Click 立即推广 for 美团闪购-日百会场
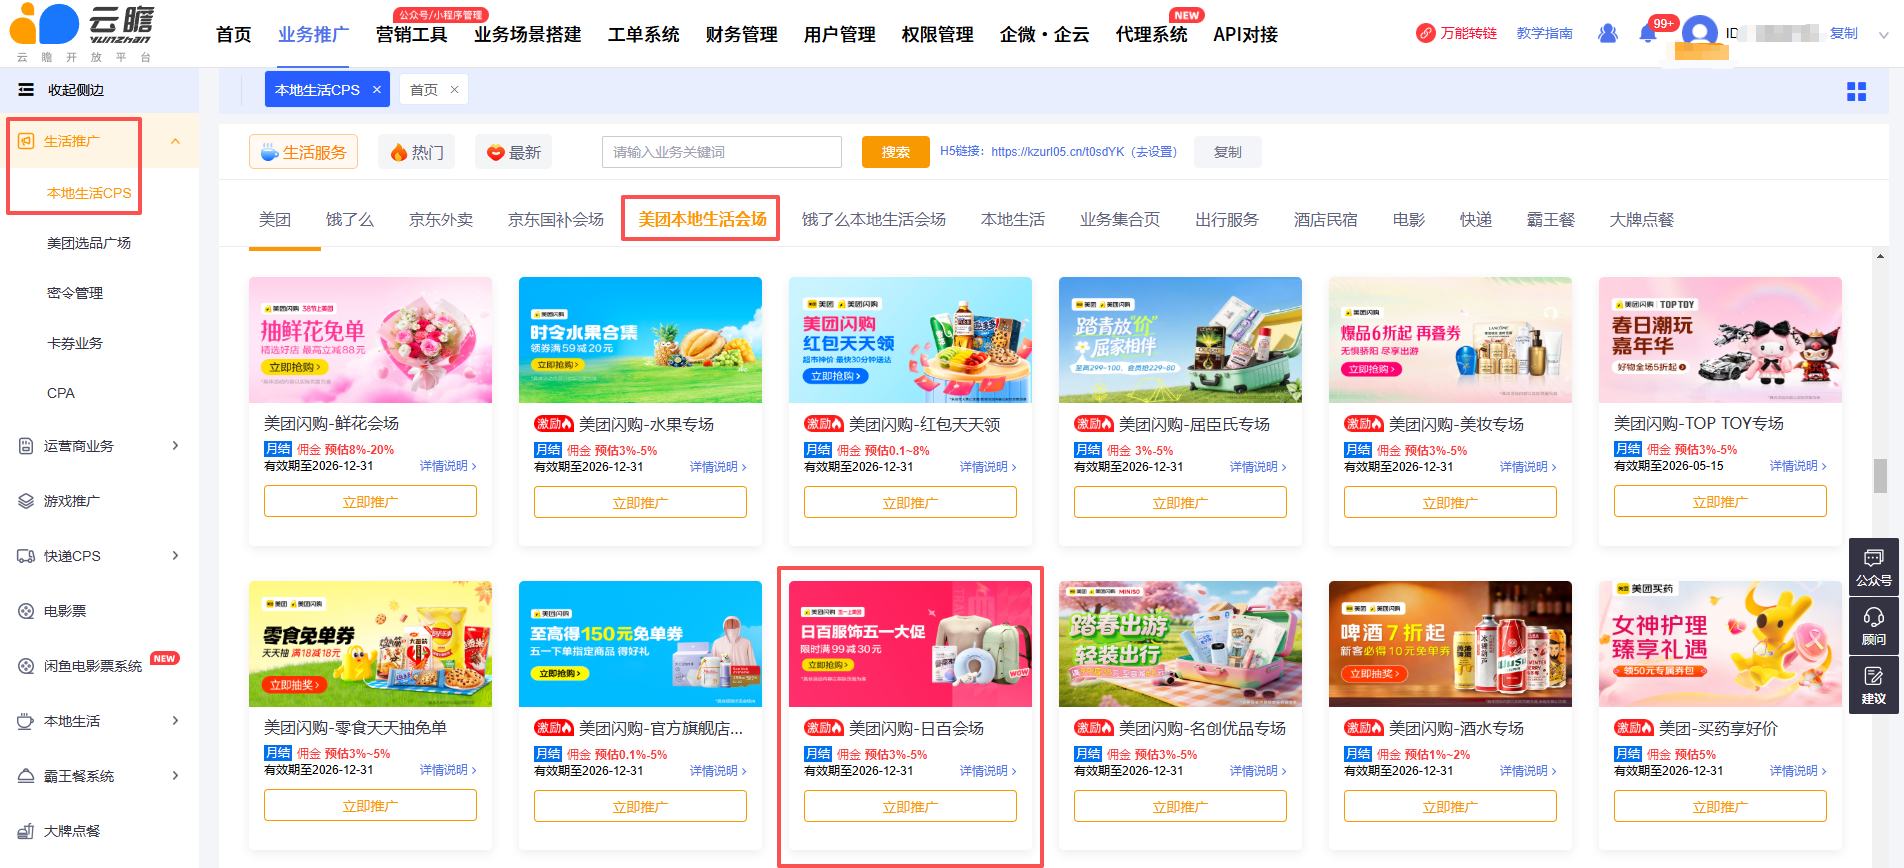This screenshot has width=1904, height=868. [910, 807]
